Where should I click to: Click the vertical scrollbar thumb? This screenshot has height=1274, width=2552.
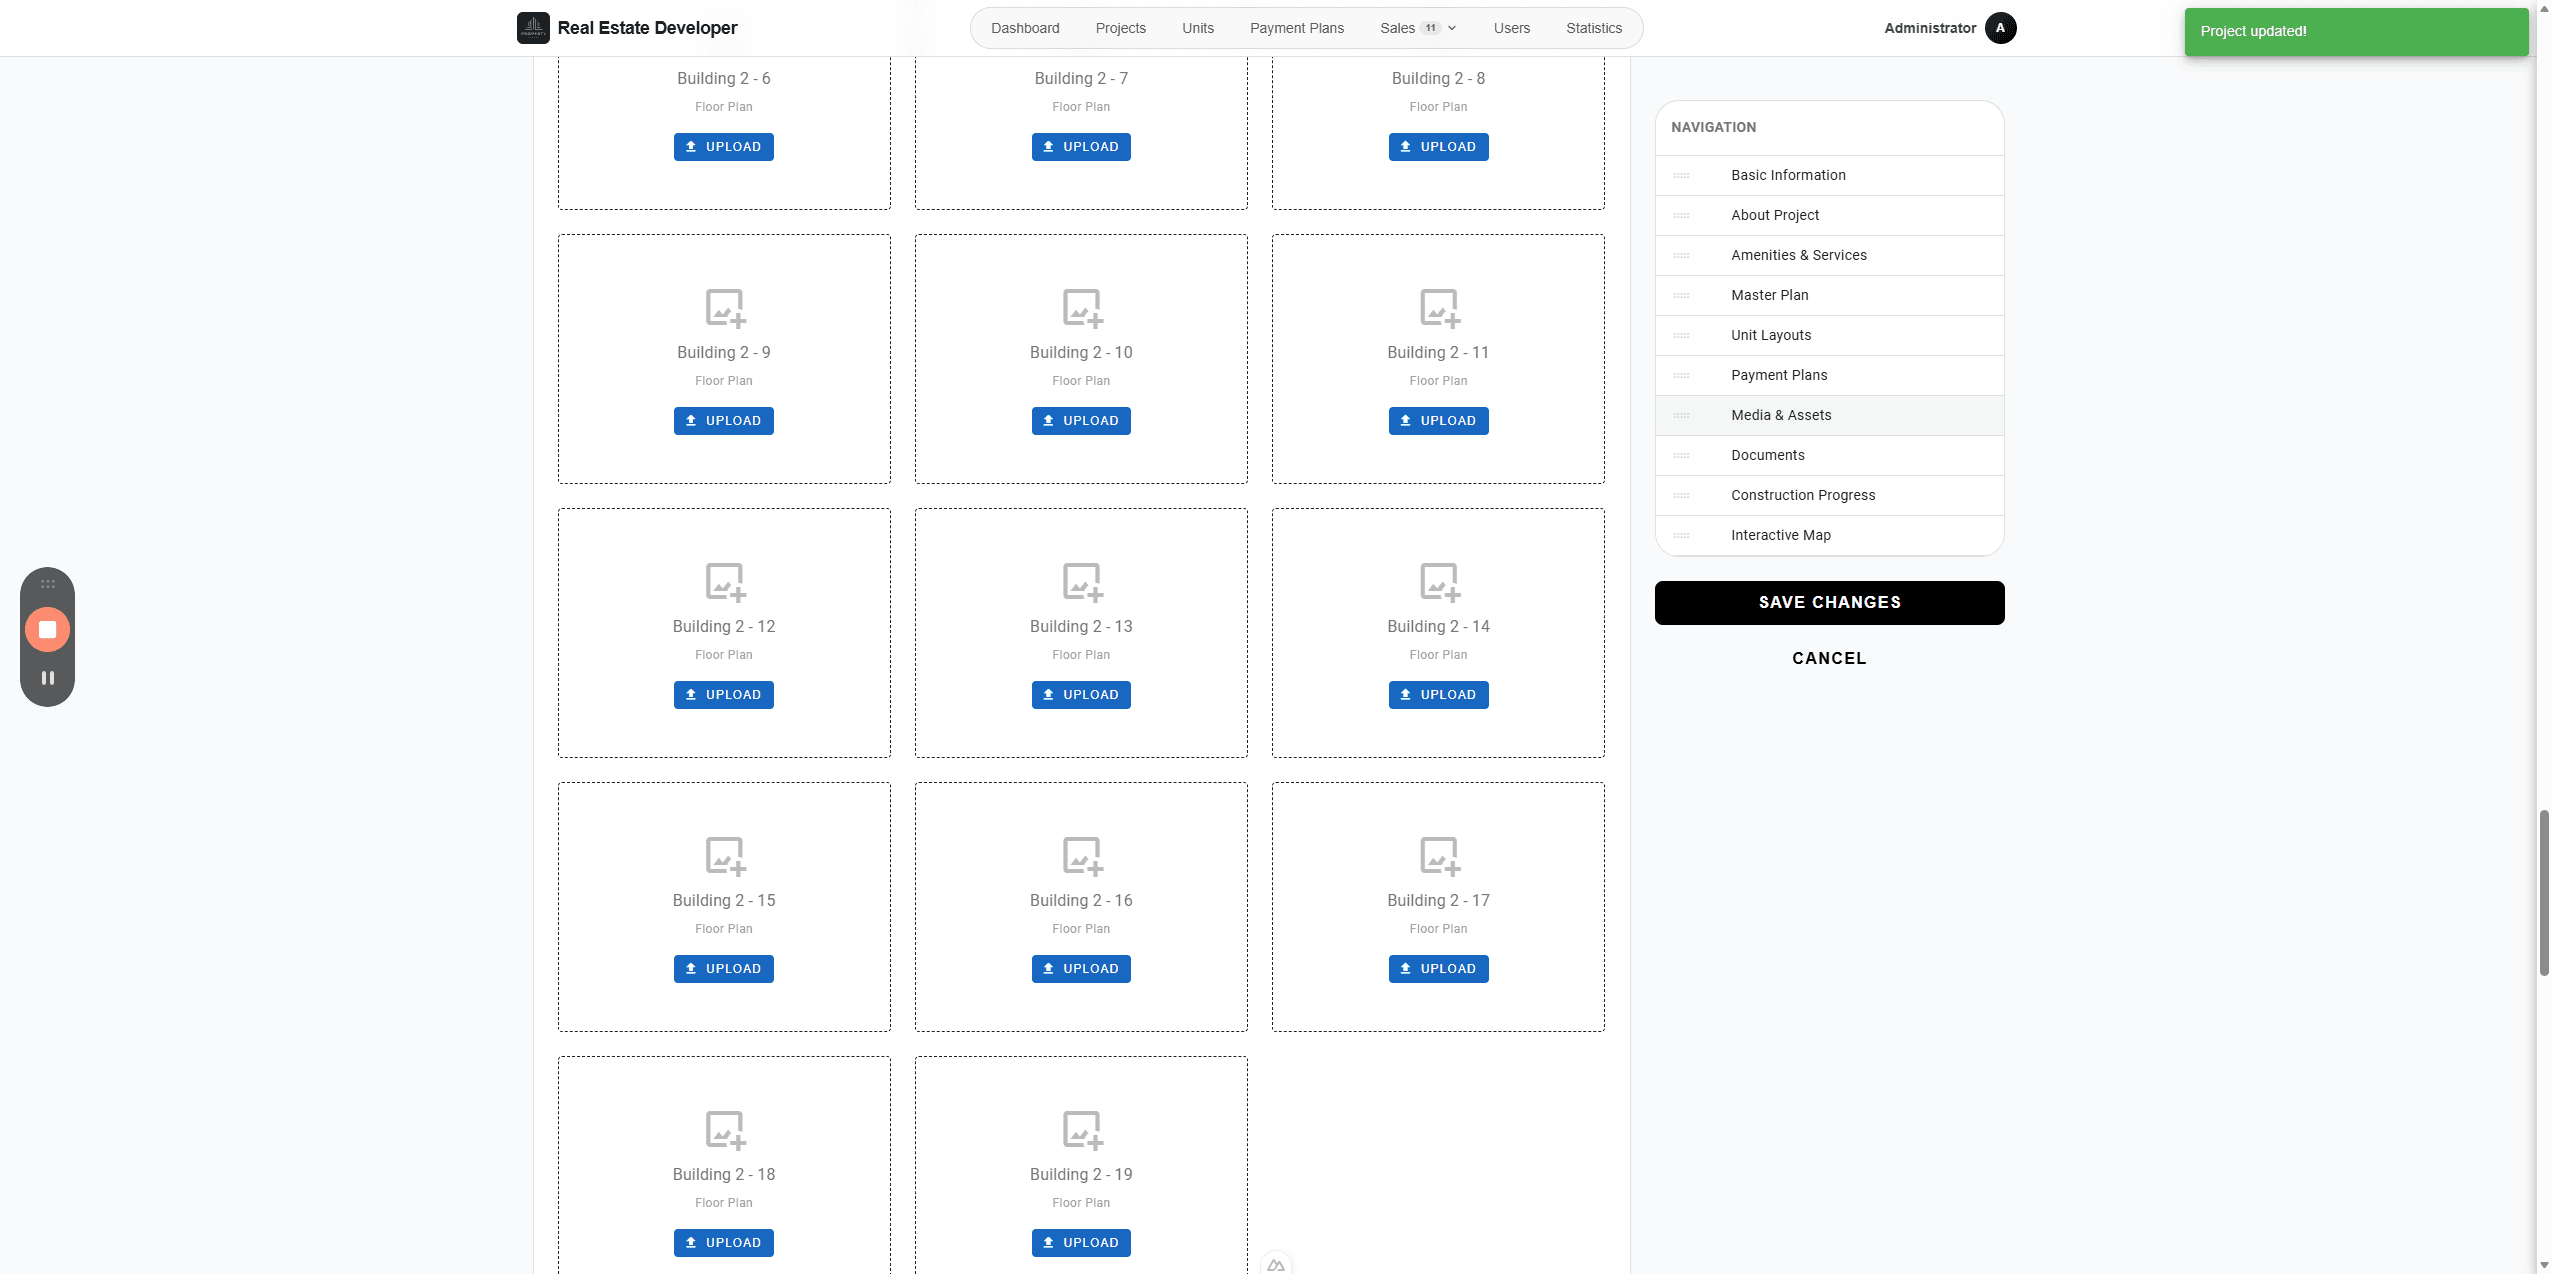point(2544,893)
